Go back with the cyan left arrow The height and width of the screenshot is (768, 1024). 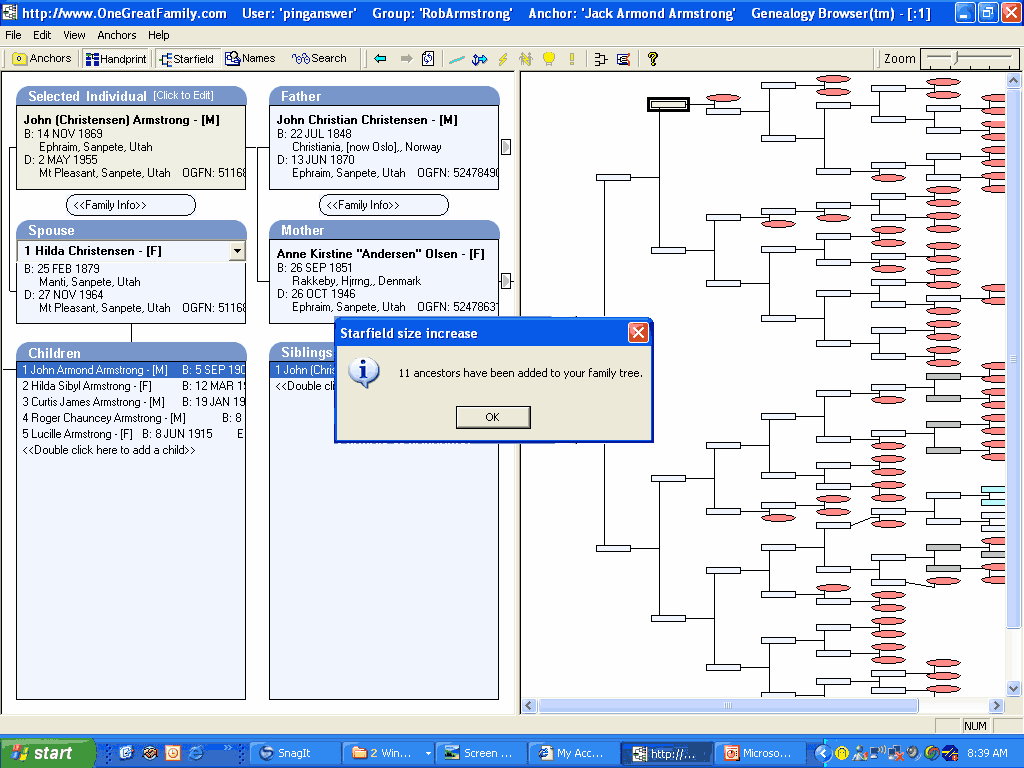(x=380, y=59)
